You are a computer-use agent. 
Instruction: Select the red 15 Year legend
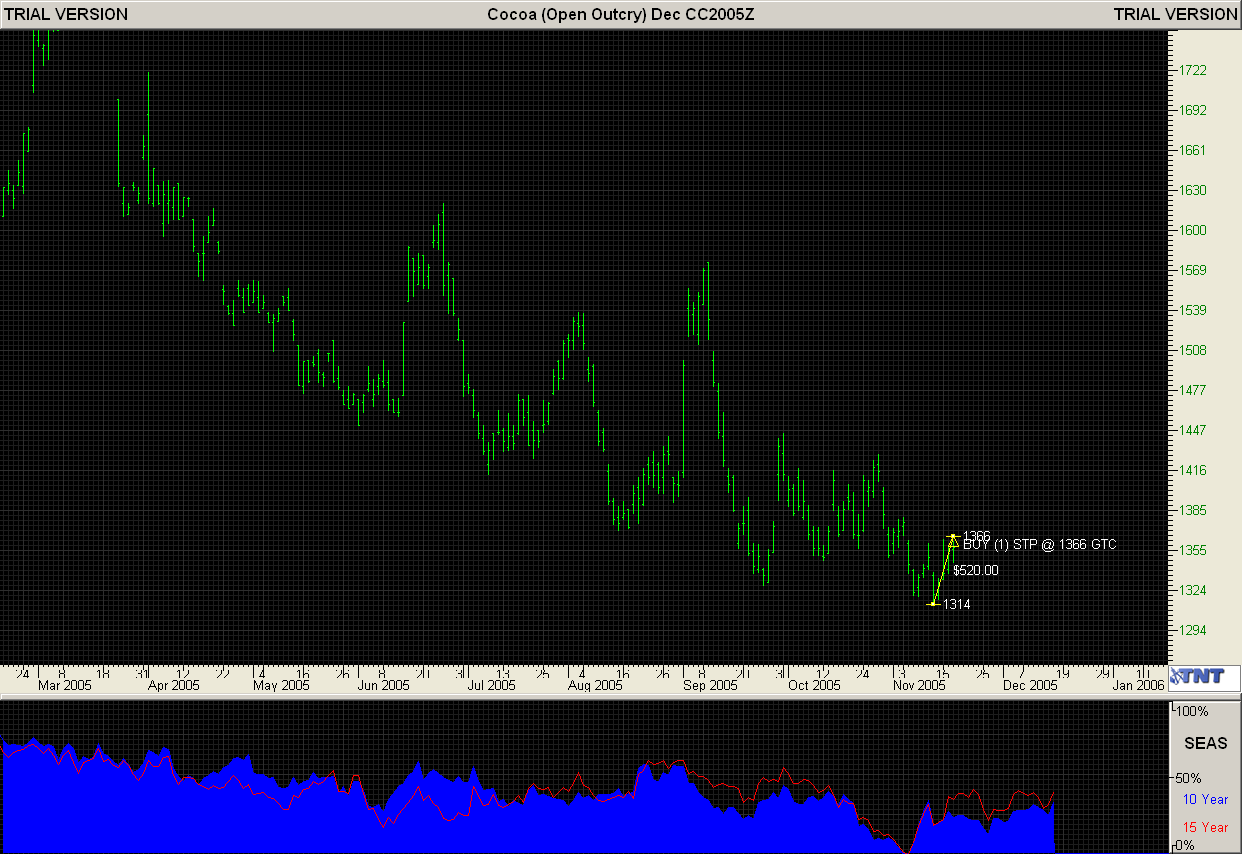click(x=1205, y=827)
